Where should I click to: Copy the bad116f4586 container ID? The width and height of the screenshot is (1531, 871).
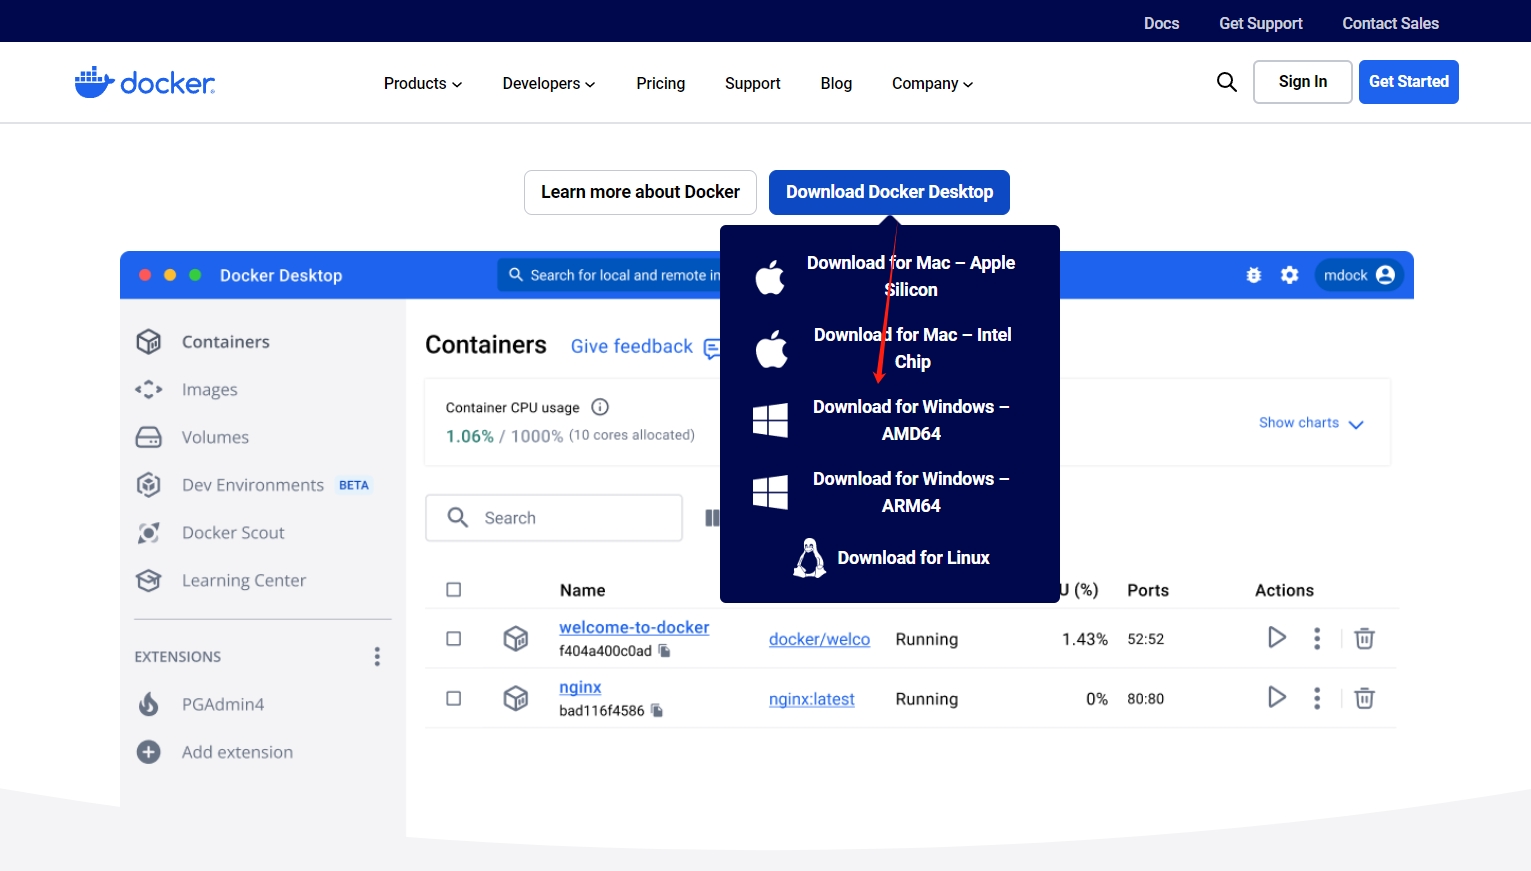657,711
